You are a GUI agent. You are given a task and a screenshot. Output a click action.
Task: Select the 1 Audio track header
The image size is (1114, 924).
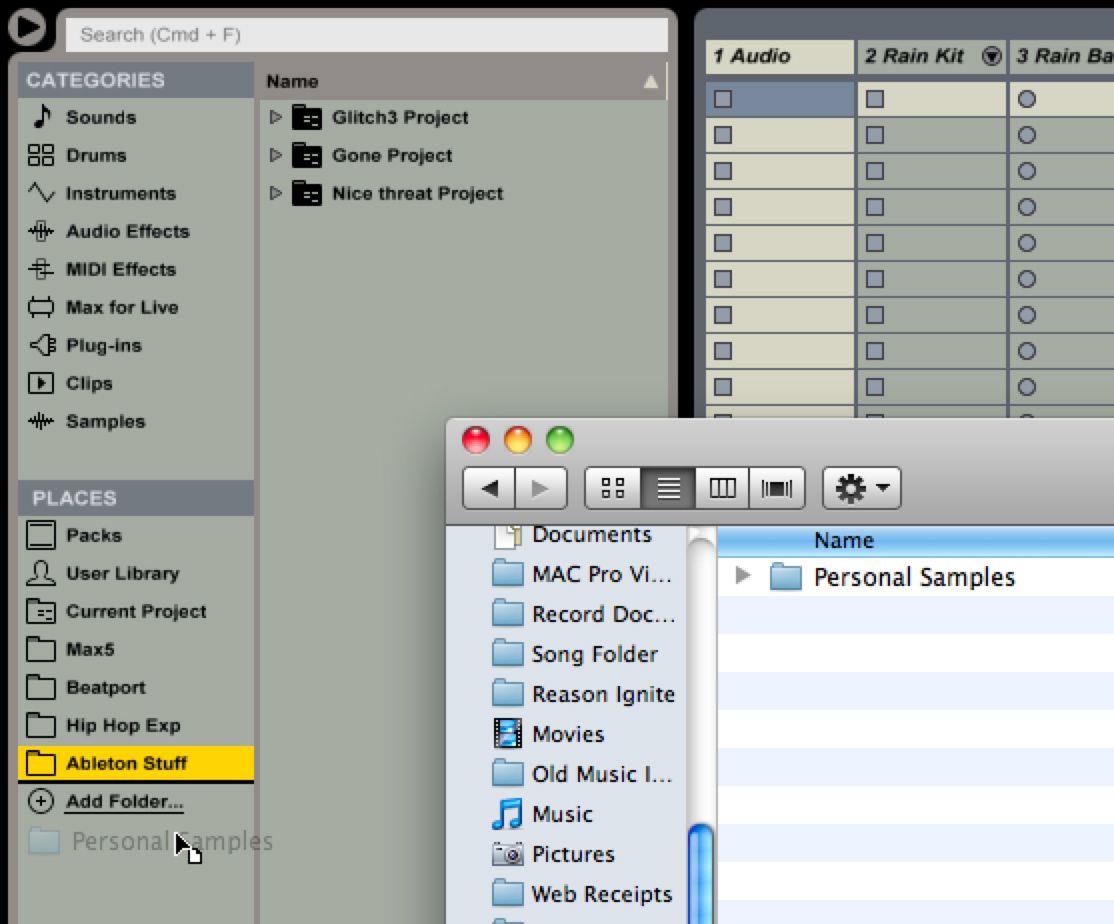pyautogui.click(x=779, y=56)
